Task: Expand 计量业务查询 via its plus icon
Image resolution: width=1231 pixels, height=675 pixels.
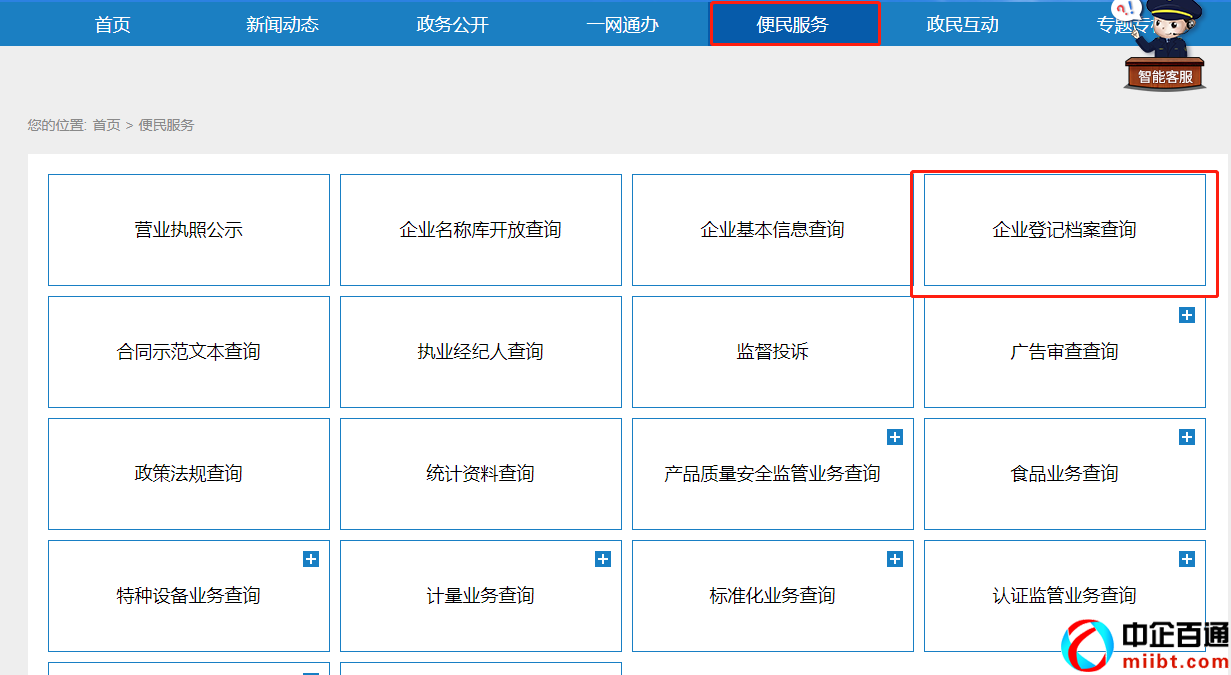Action: coord(602,559)
